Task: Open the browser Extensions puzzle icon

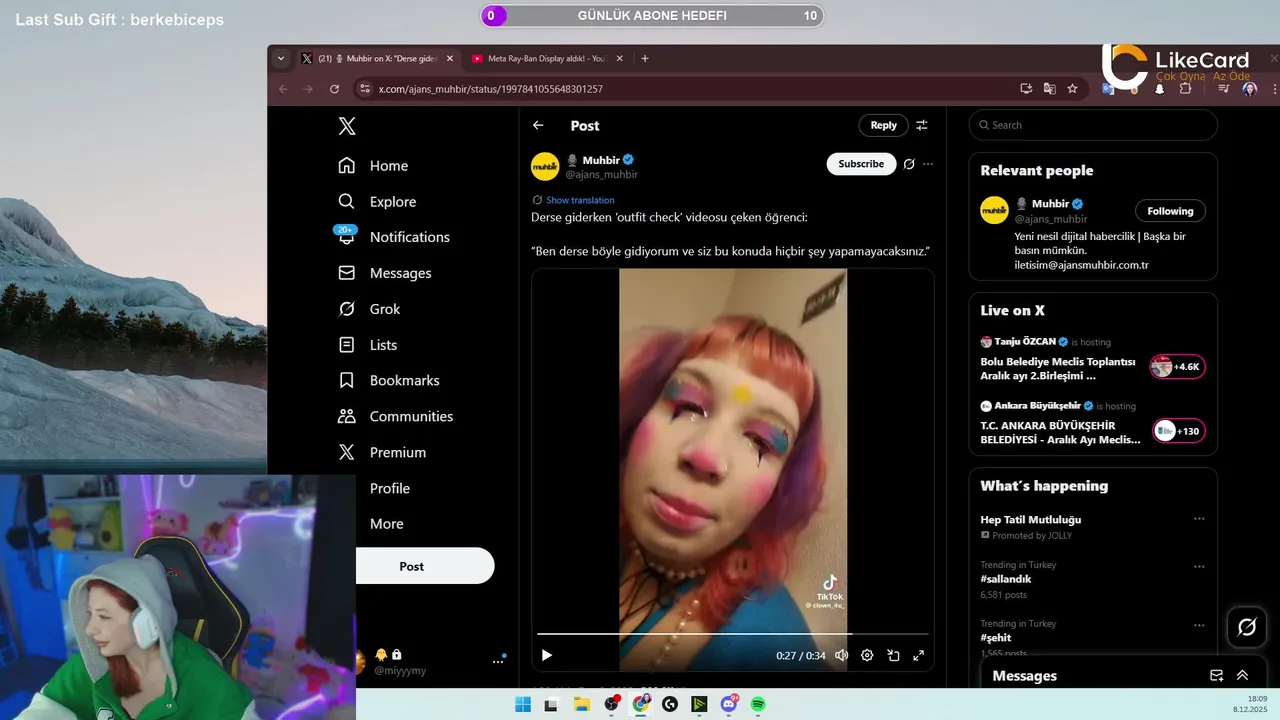Action: tap(1185, 89)
